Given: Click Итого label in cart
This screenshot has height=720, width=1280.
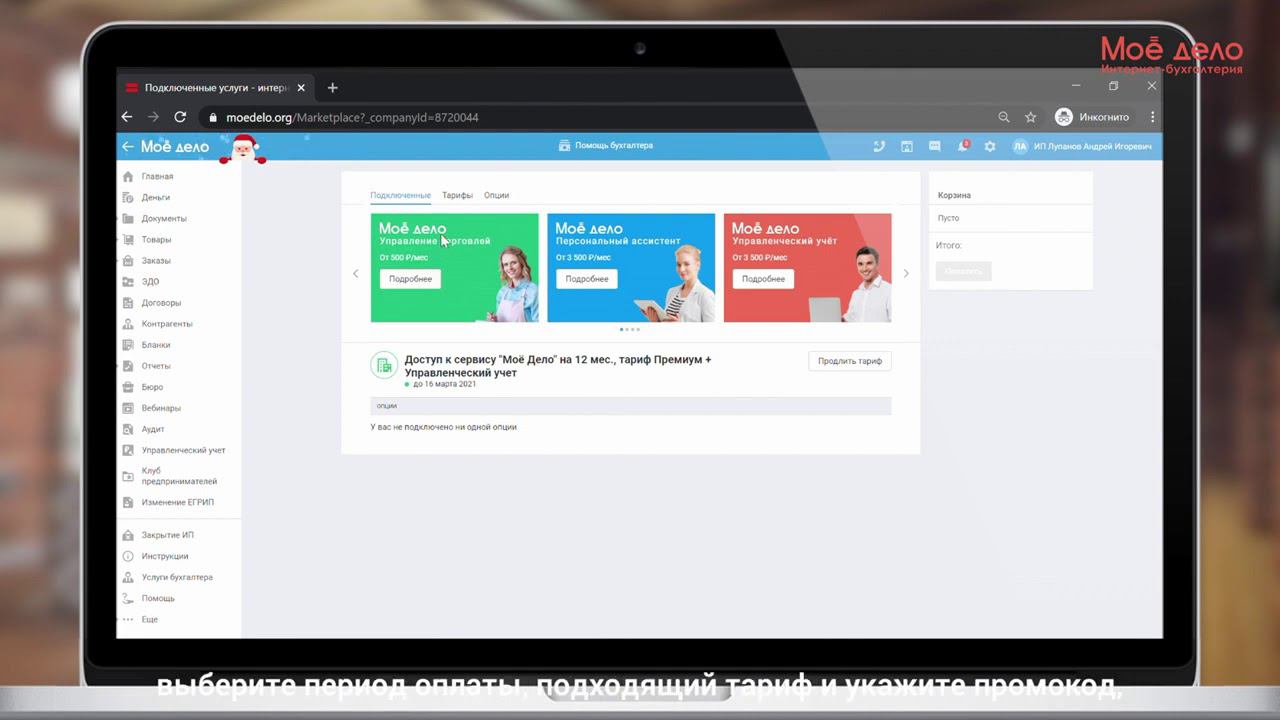Looking at the screenshot, I should coord(949,245).
